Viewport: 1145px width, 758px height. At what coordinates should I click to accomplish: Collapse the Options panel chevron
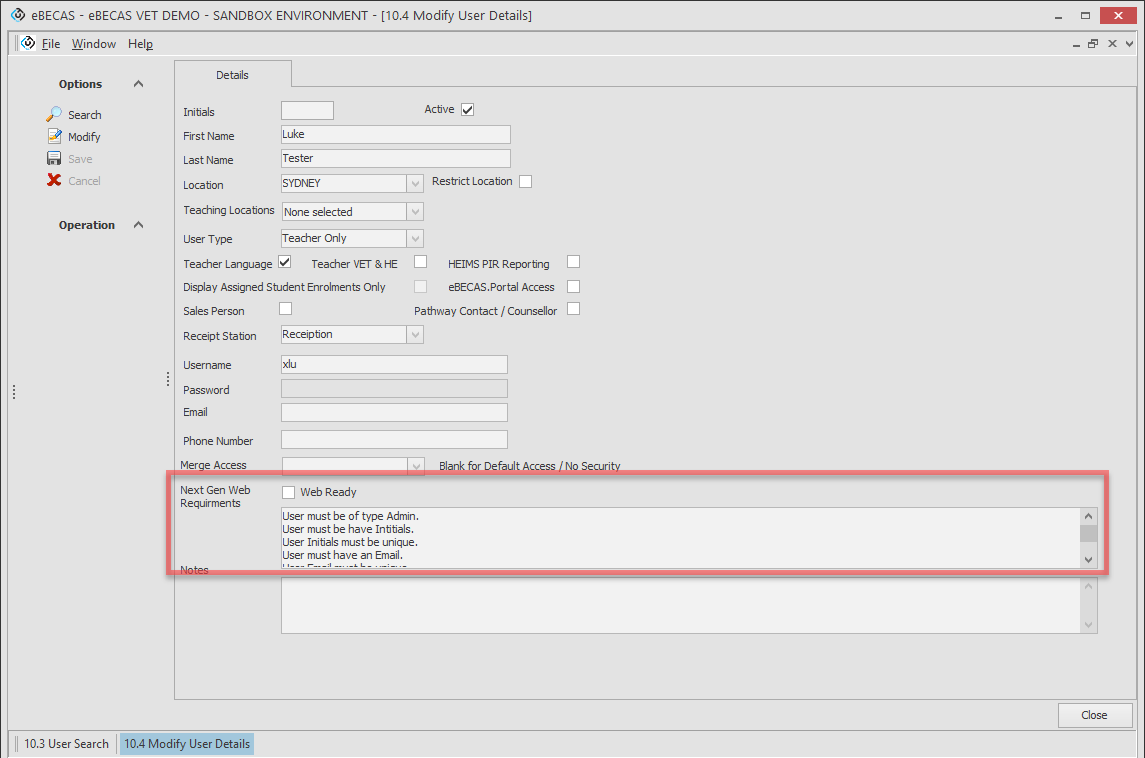click(x=138, y=84)
